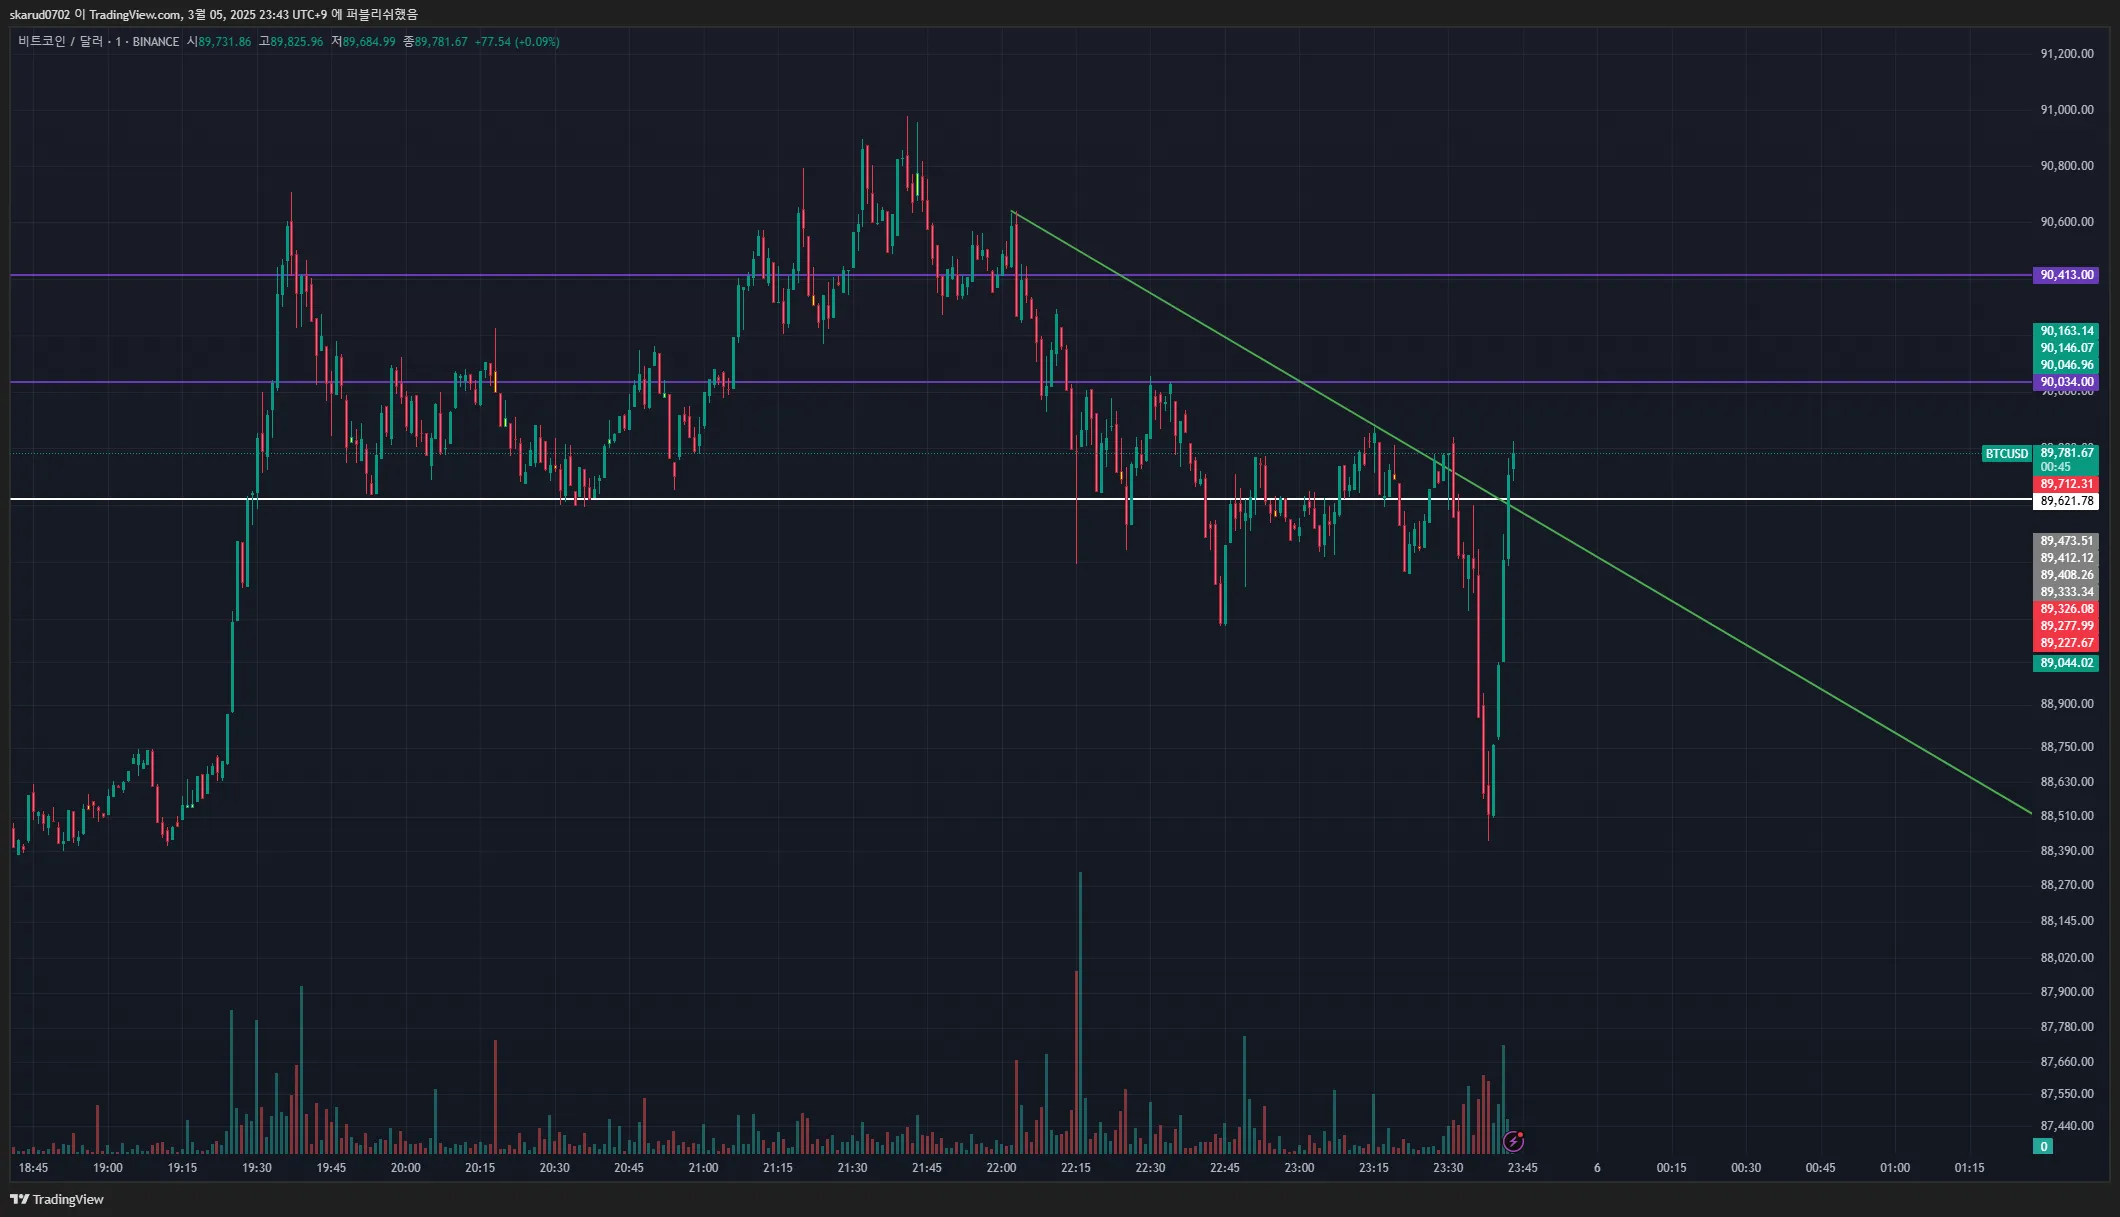
Task: Click the 21:00 time axis label
Action: tap(704, 1168)
